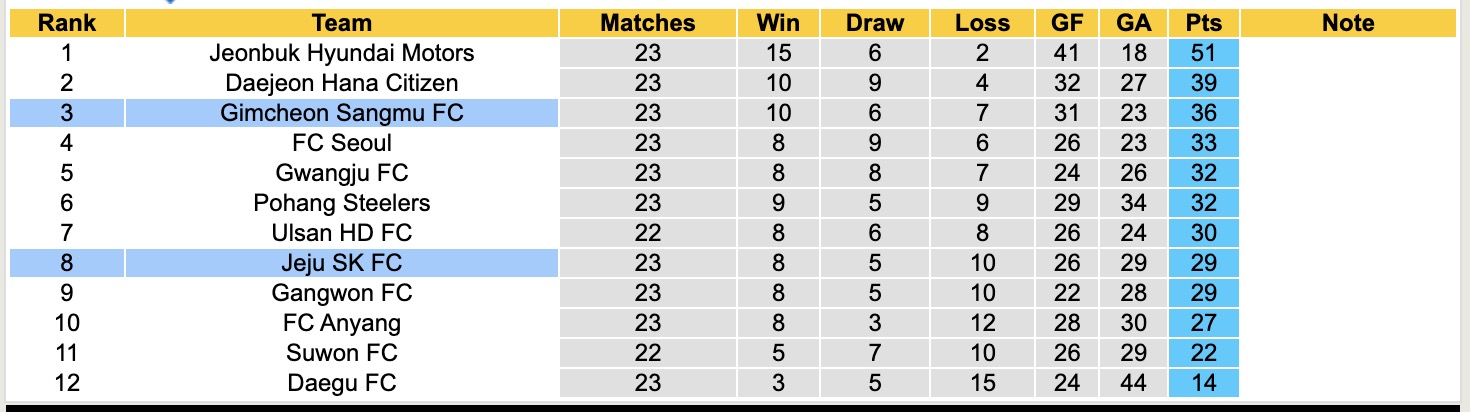Click highlighted Gimcheon Sangmu FC team
Image resolution: width=1470 pixels, height=412 pixels.
coord(341,113)
